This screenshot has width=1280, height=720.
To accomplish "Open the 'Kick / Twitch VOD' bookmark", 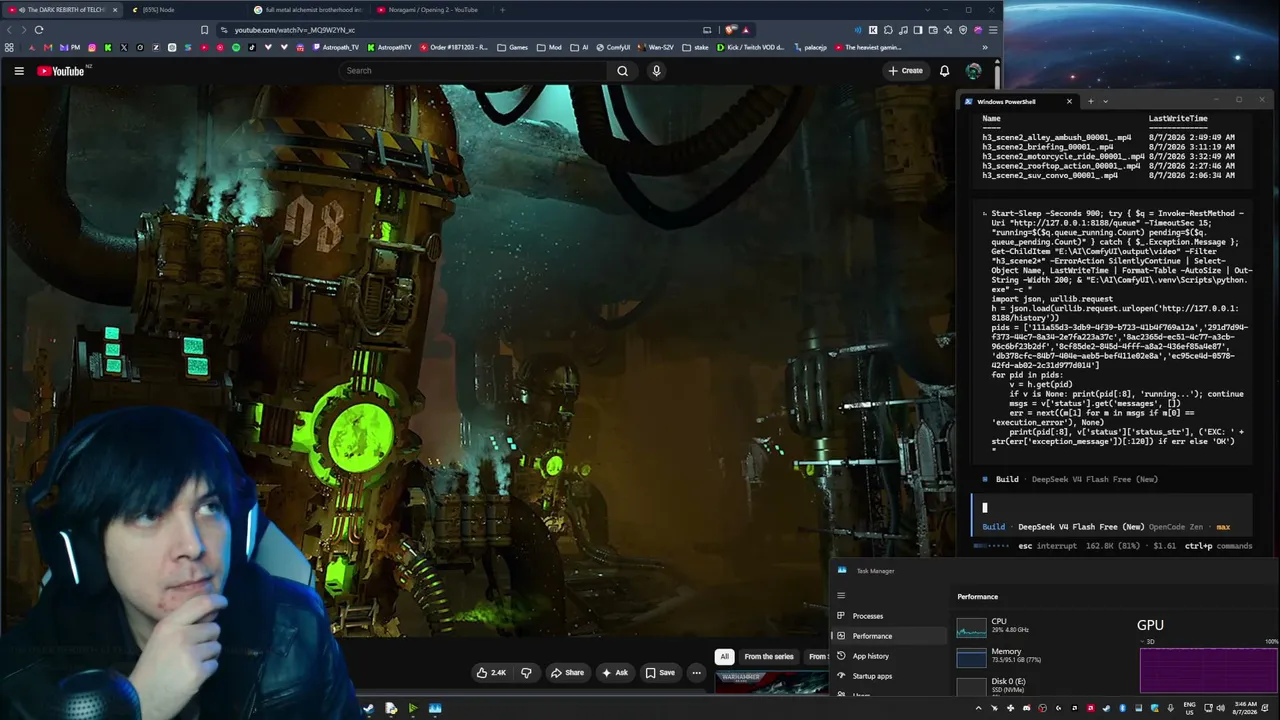I will tap(751, 47).
